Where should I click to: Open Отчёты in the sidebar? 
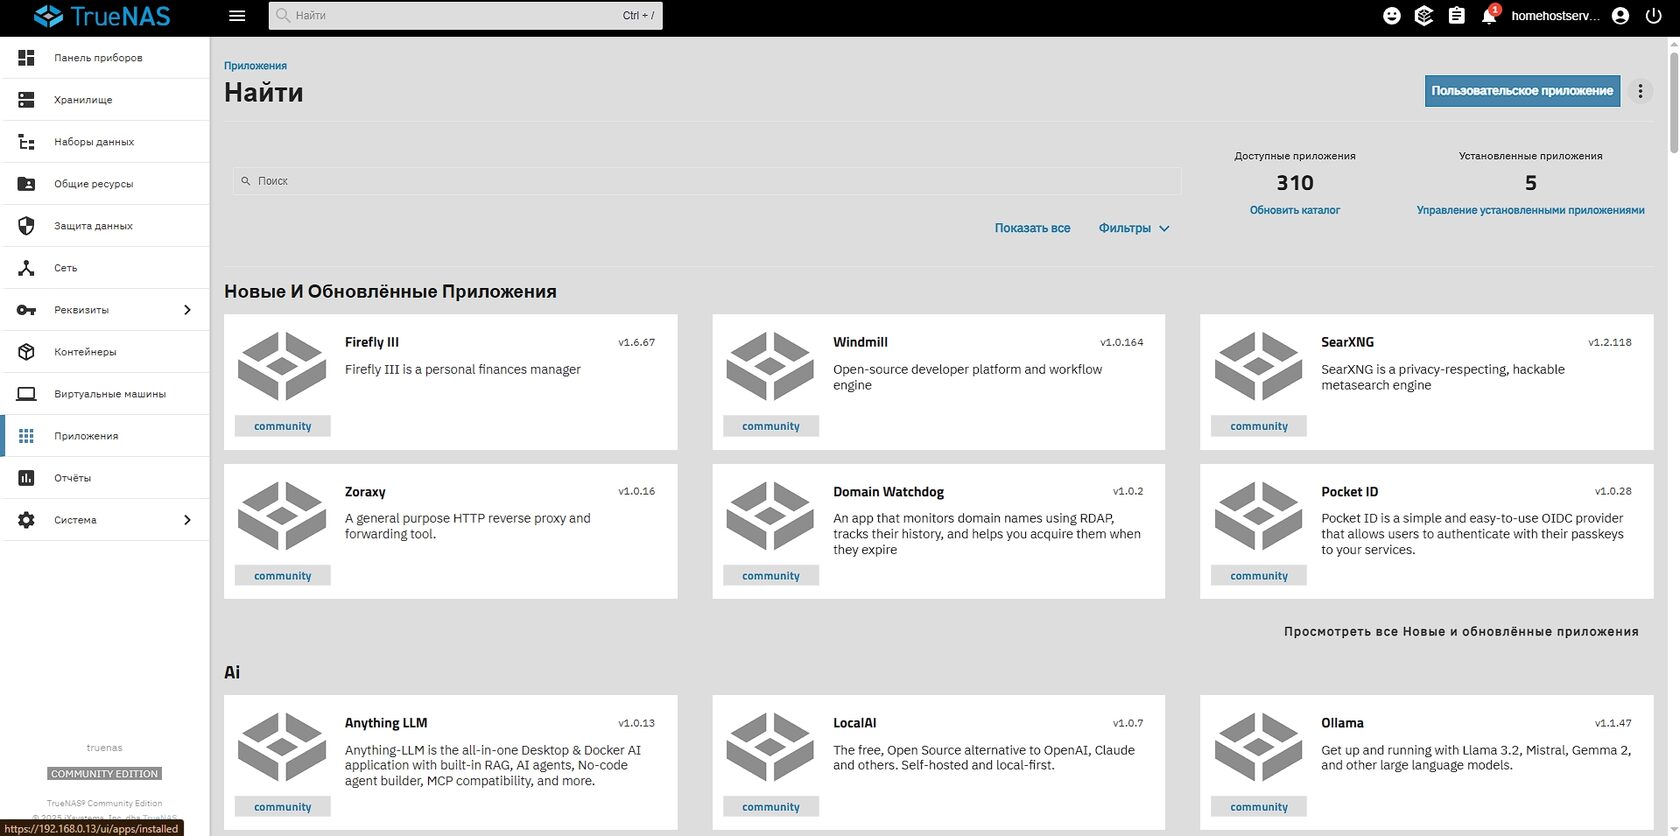point(105,478)
